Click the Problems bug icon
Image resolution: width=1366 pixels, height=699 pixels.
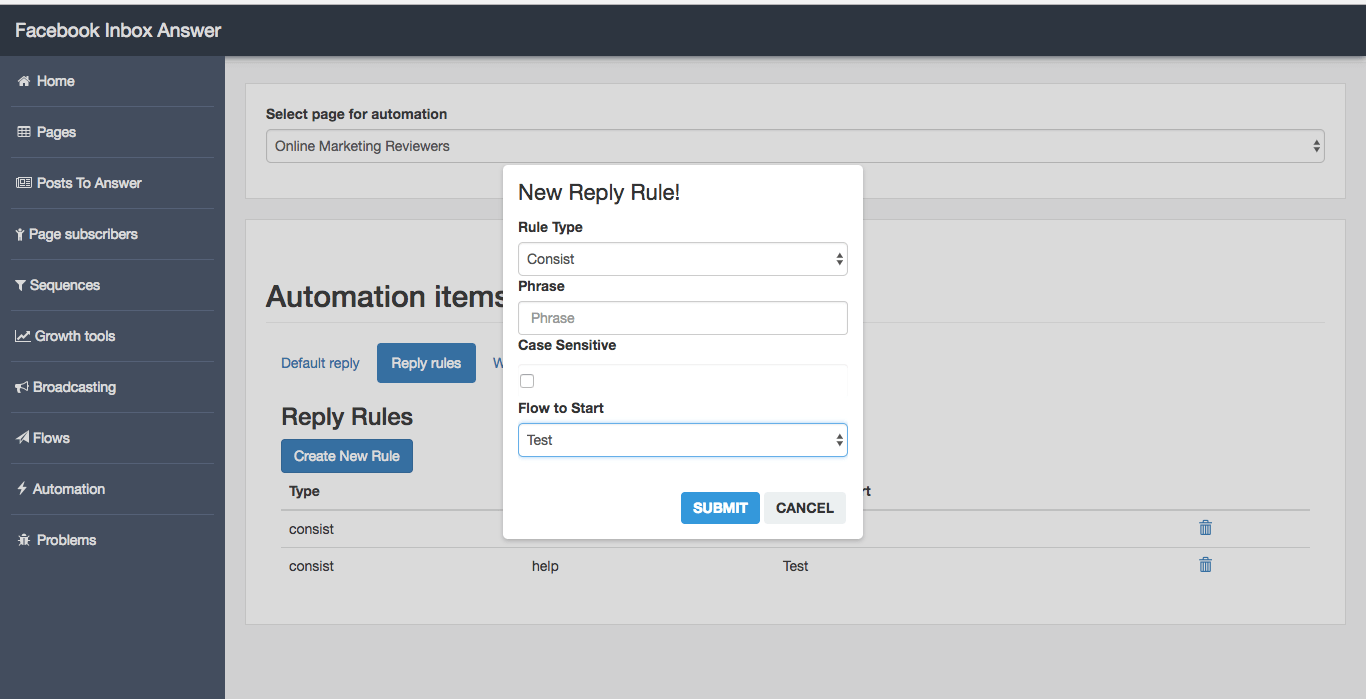(x=24, y=540)
